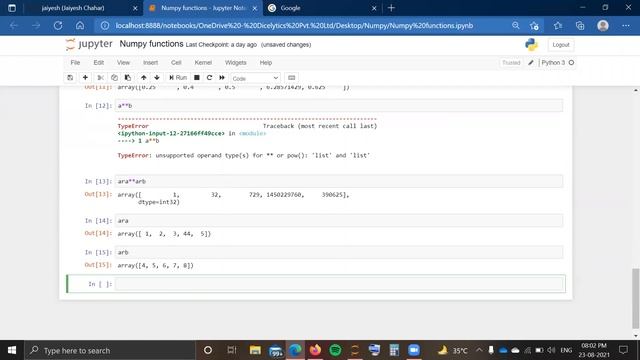
Task: Click the browser refresh button
Action: (58, 25)
